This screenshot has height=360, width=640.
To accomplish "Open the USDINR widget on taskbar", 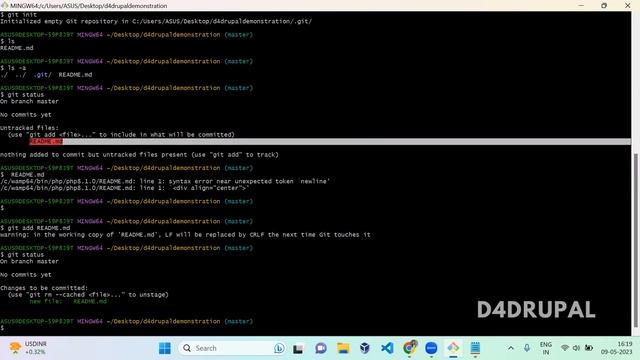I will click(x=28, y=348).
